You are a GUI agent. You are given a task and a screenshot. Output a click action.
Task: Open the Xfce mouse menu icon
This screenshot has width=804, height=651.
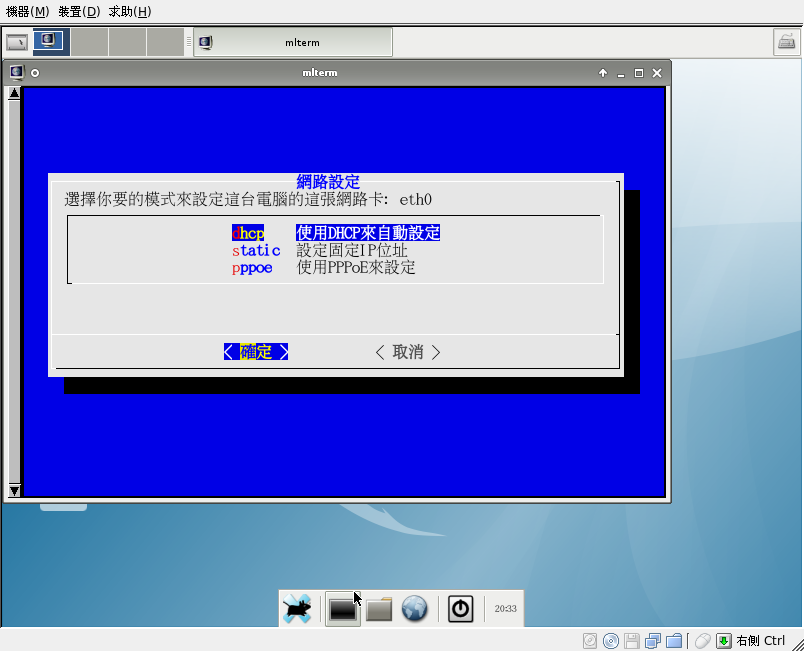point(297,608)
